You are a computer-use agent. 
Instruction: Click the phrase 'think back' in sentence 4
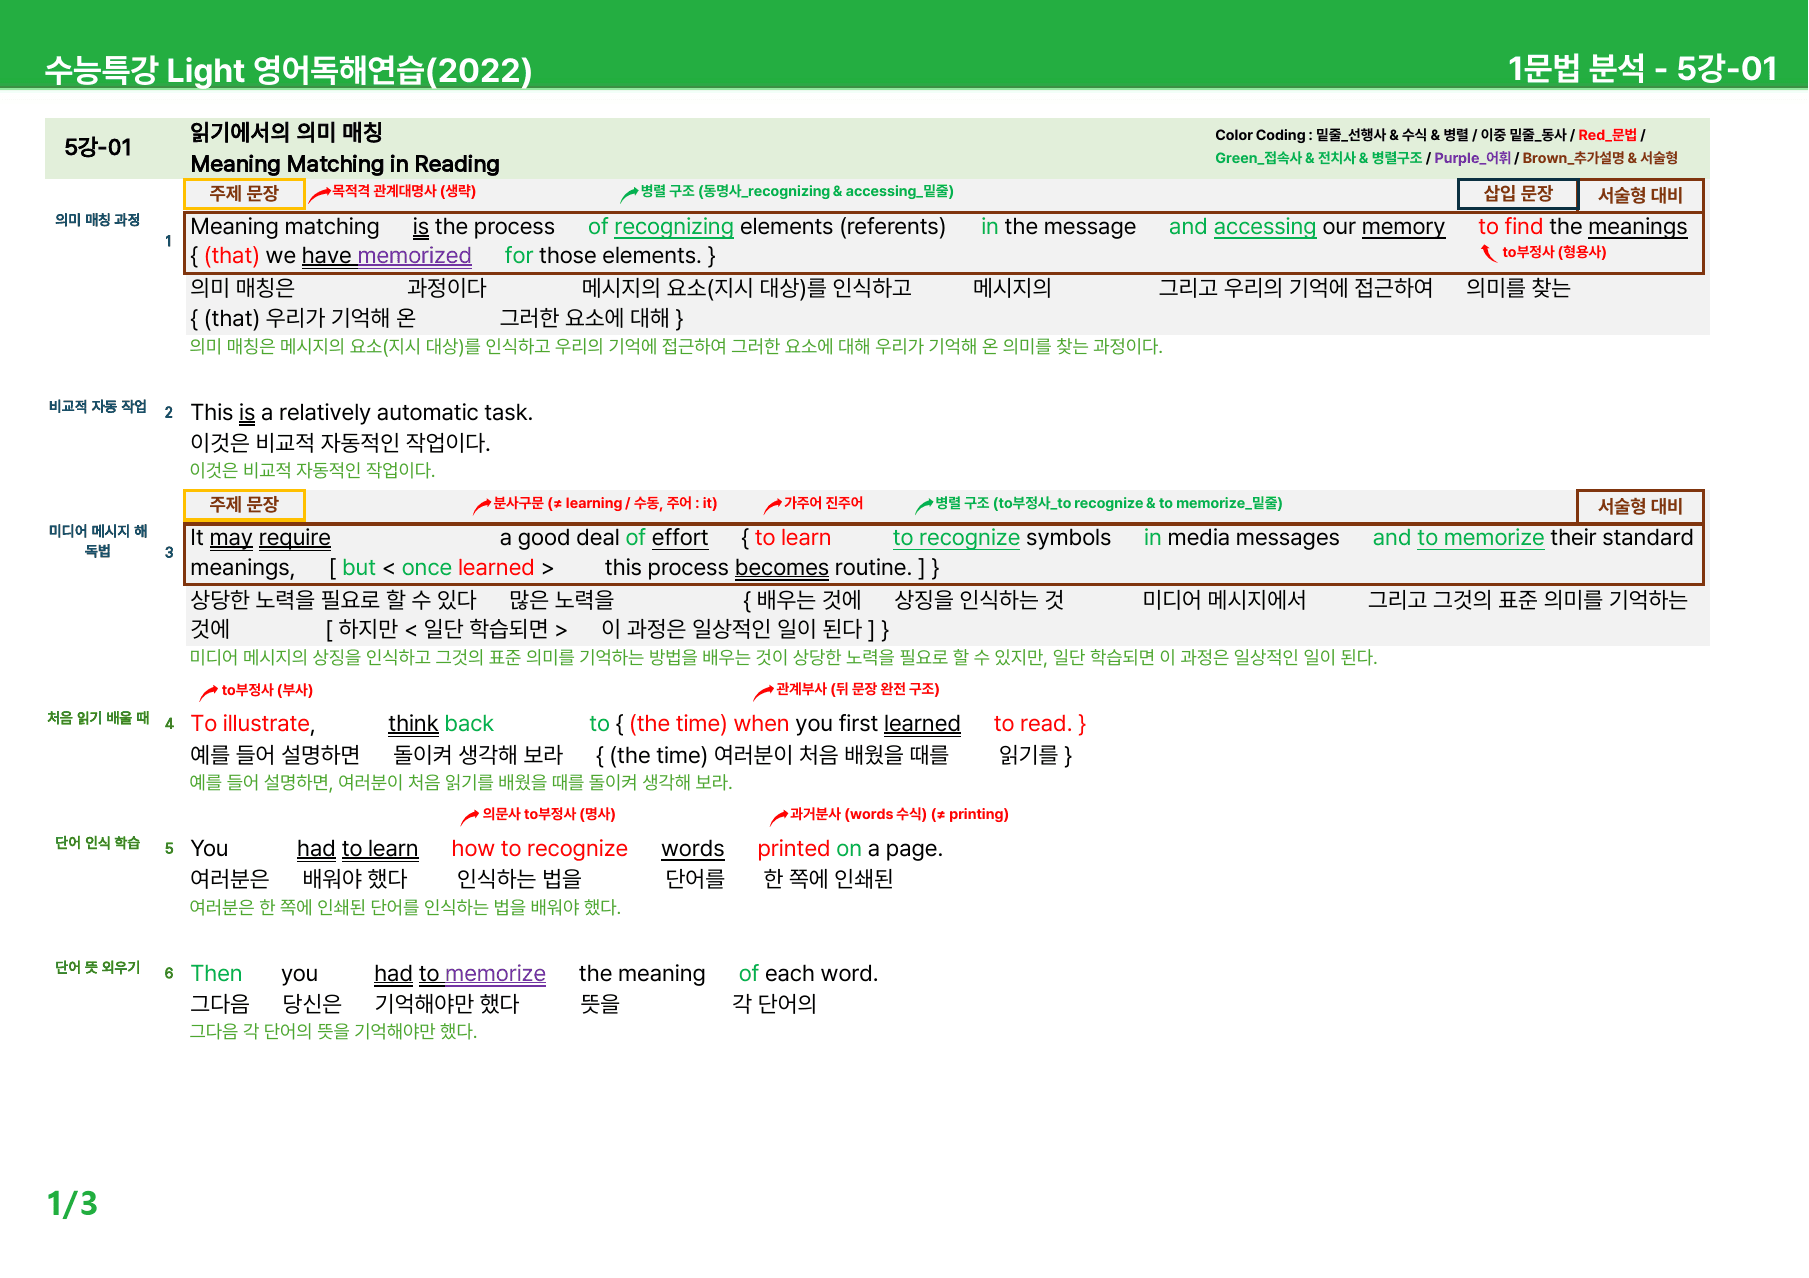coord(441,724)
